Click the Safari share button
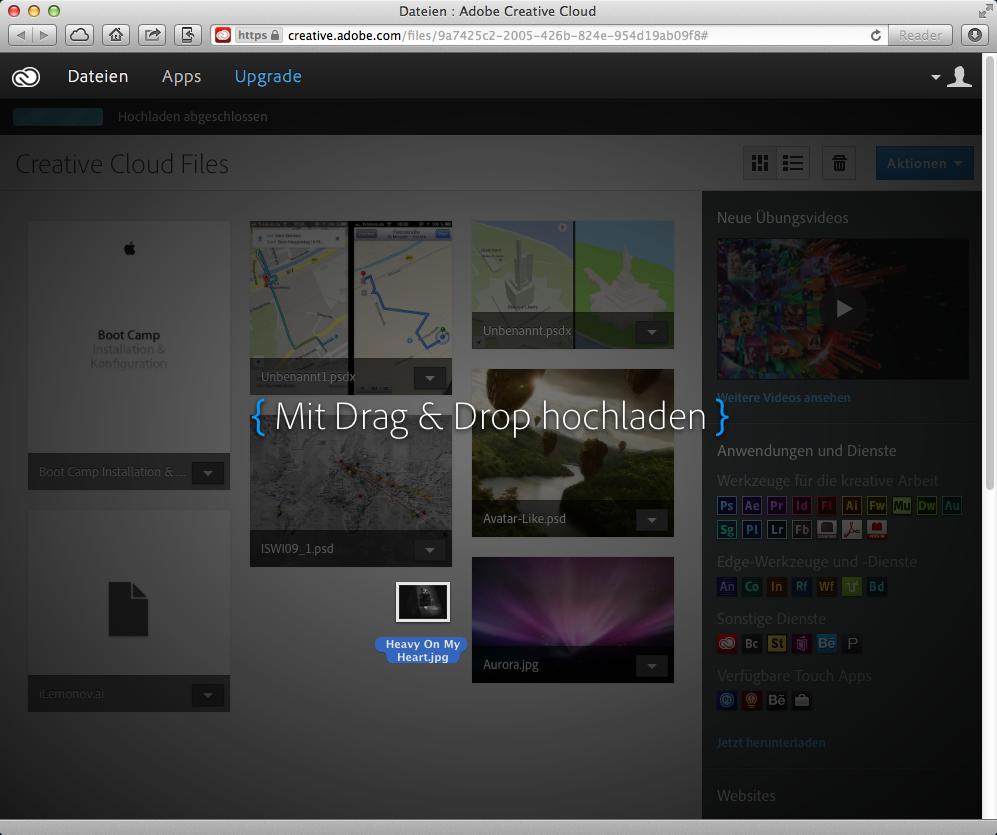The image size is (997, 835). [x=152, y=35]
